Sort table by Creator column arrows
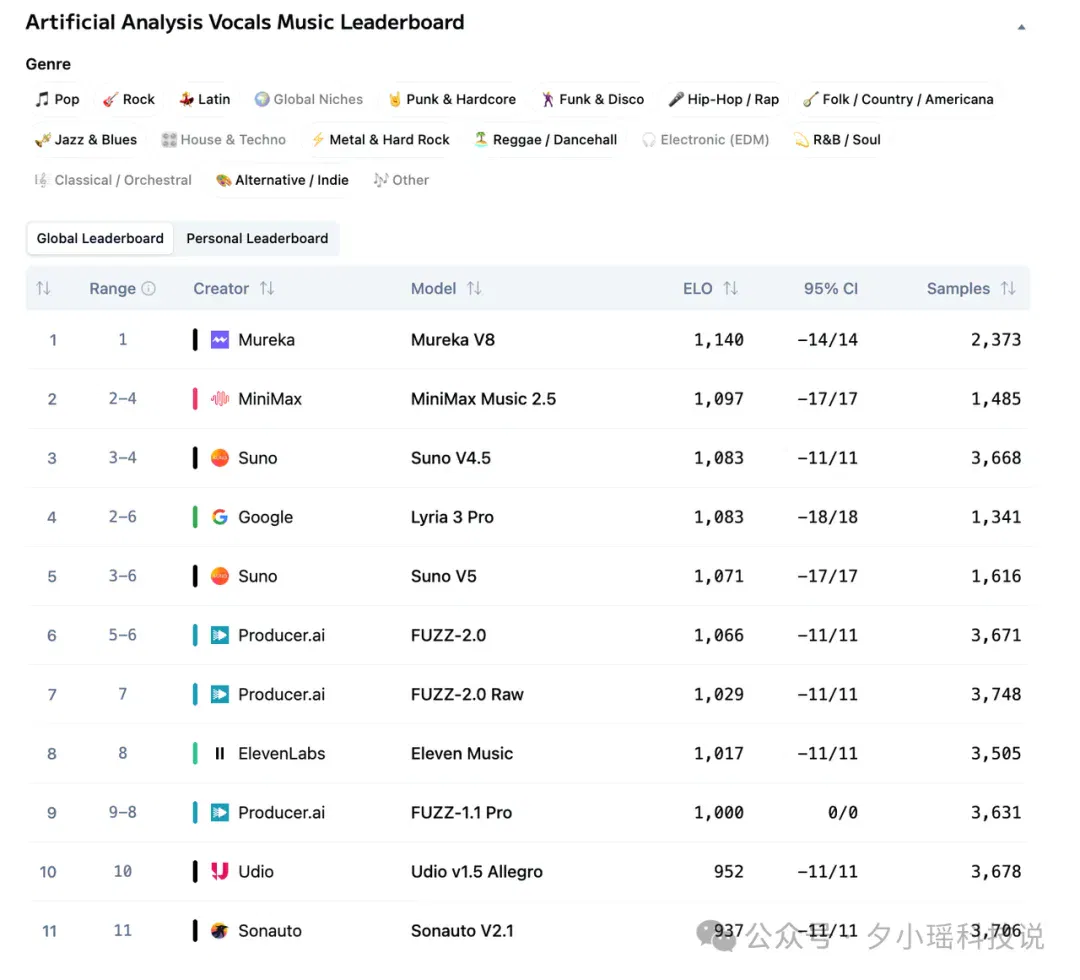The width and height of the screenshot is (1080, 980). tap(267, 289)
